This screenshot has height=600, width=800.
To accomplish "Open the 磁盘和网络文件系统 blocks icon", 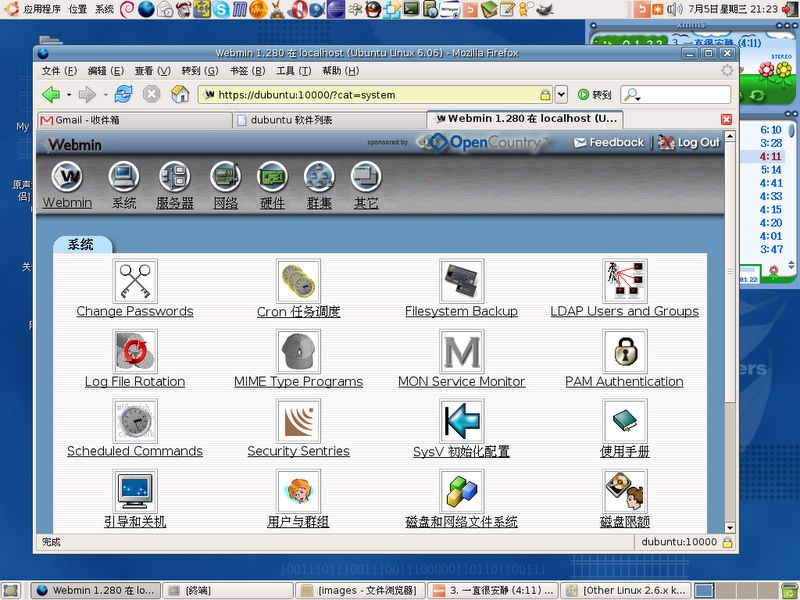I will pyautogui.click(x=461, y=491).
